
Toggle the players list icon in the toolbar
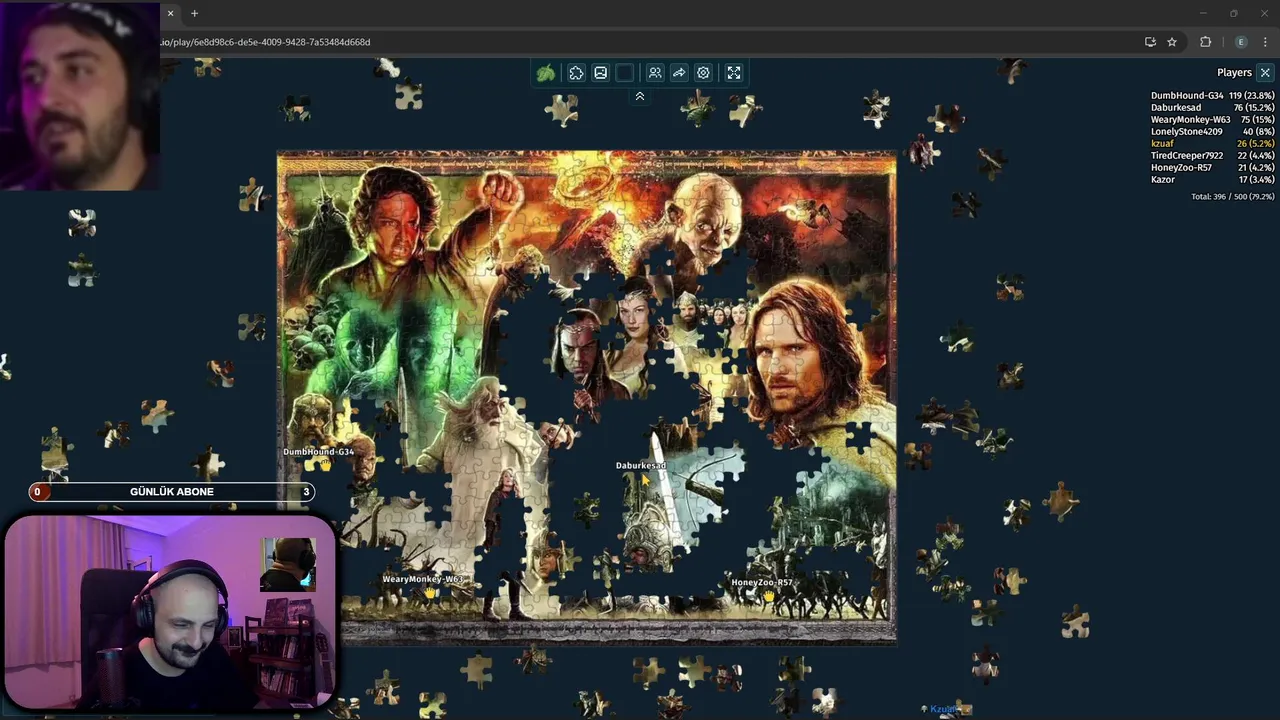tap(655, 73)
